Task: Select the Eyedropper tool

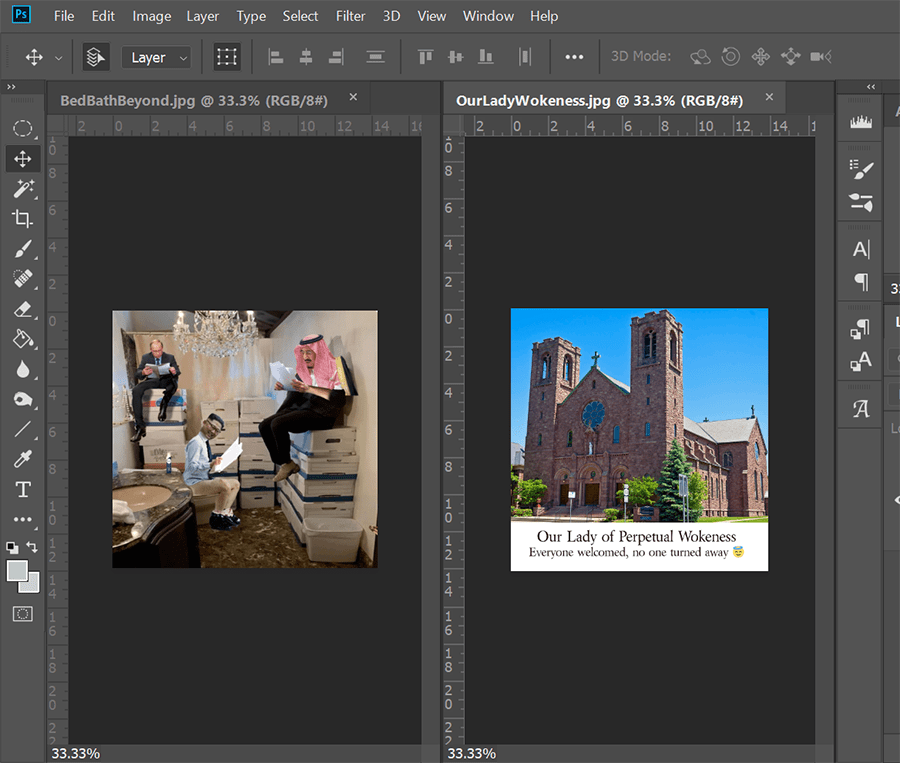Action: click(24, 458)
